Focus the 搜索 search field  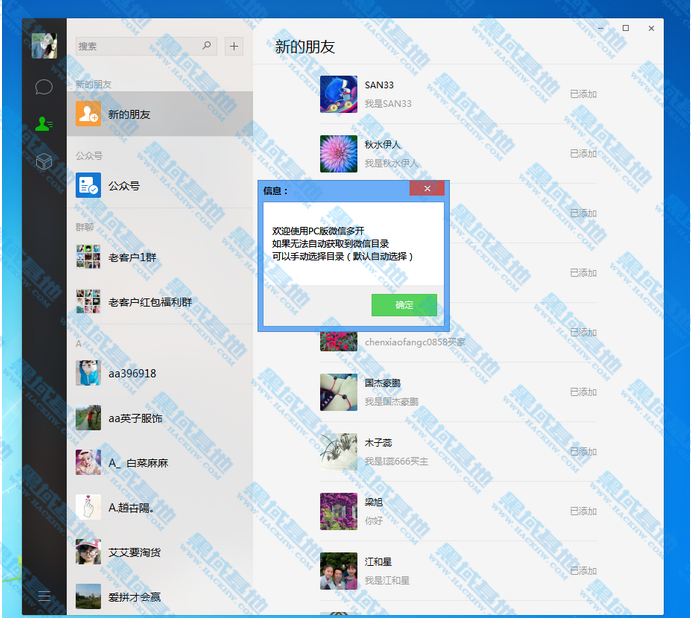tap(146, 46)
